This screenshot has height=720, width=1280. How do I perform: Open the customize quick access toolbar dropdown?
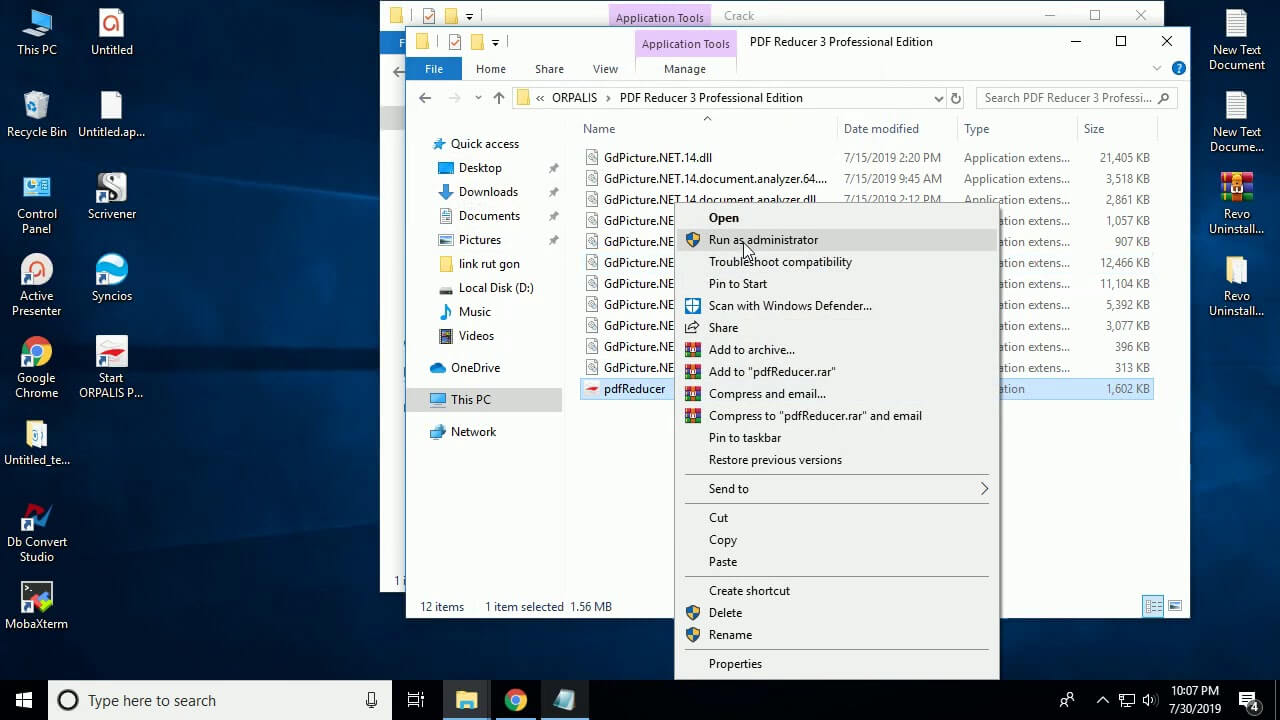495,42
